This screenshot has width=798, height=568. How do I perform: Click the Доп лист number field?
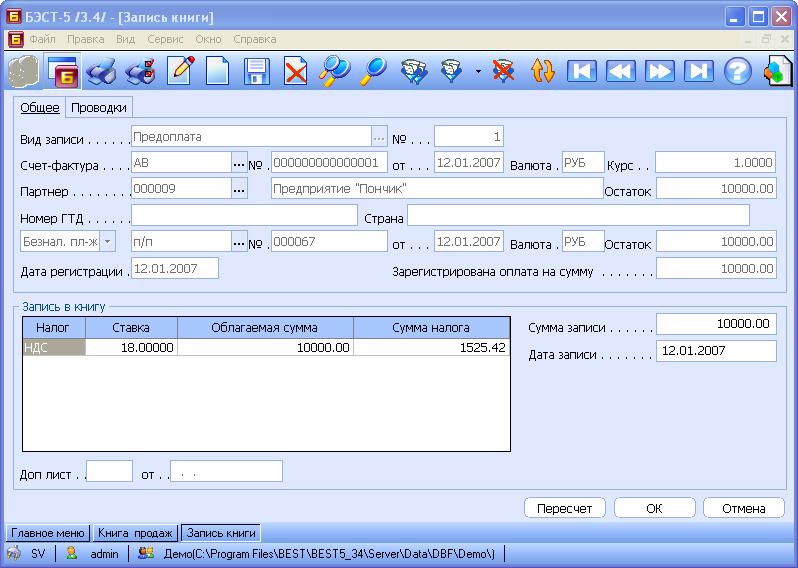pyautogui.click(x=109, y=471)
